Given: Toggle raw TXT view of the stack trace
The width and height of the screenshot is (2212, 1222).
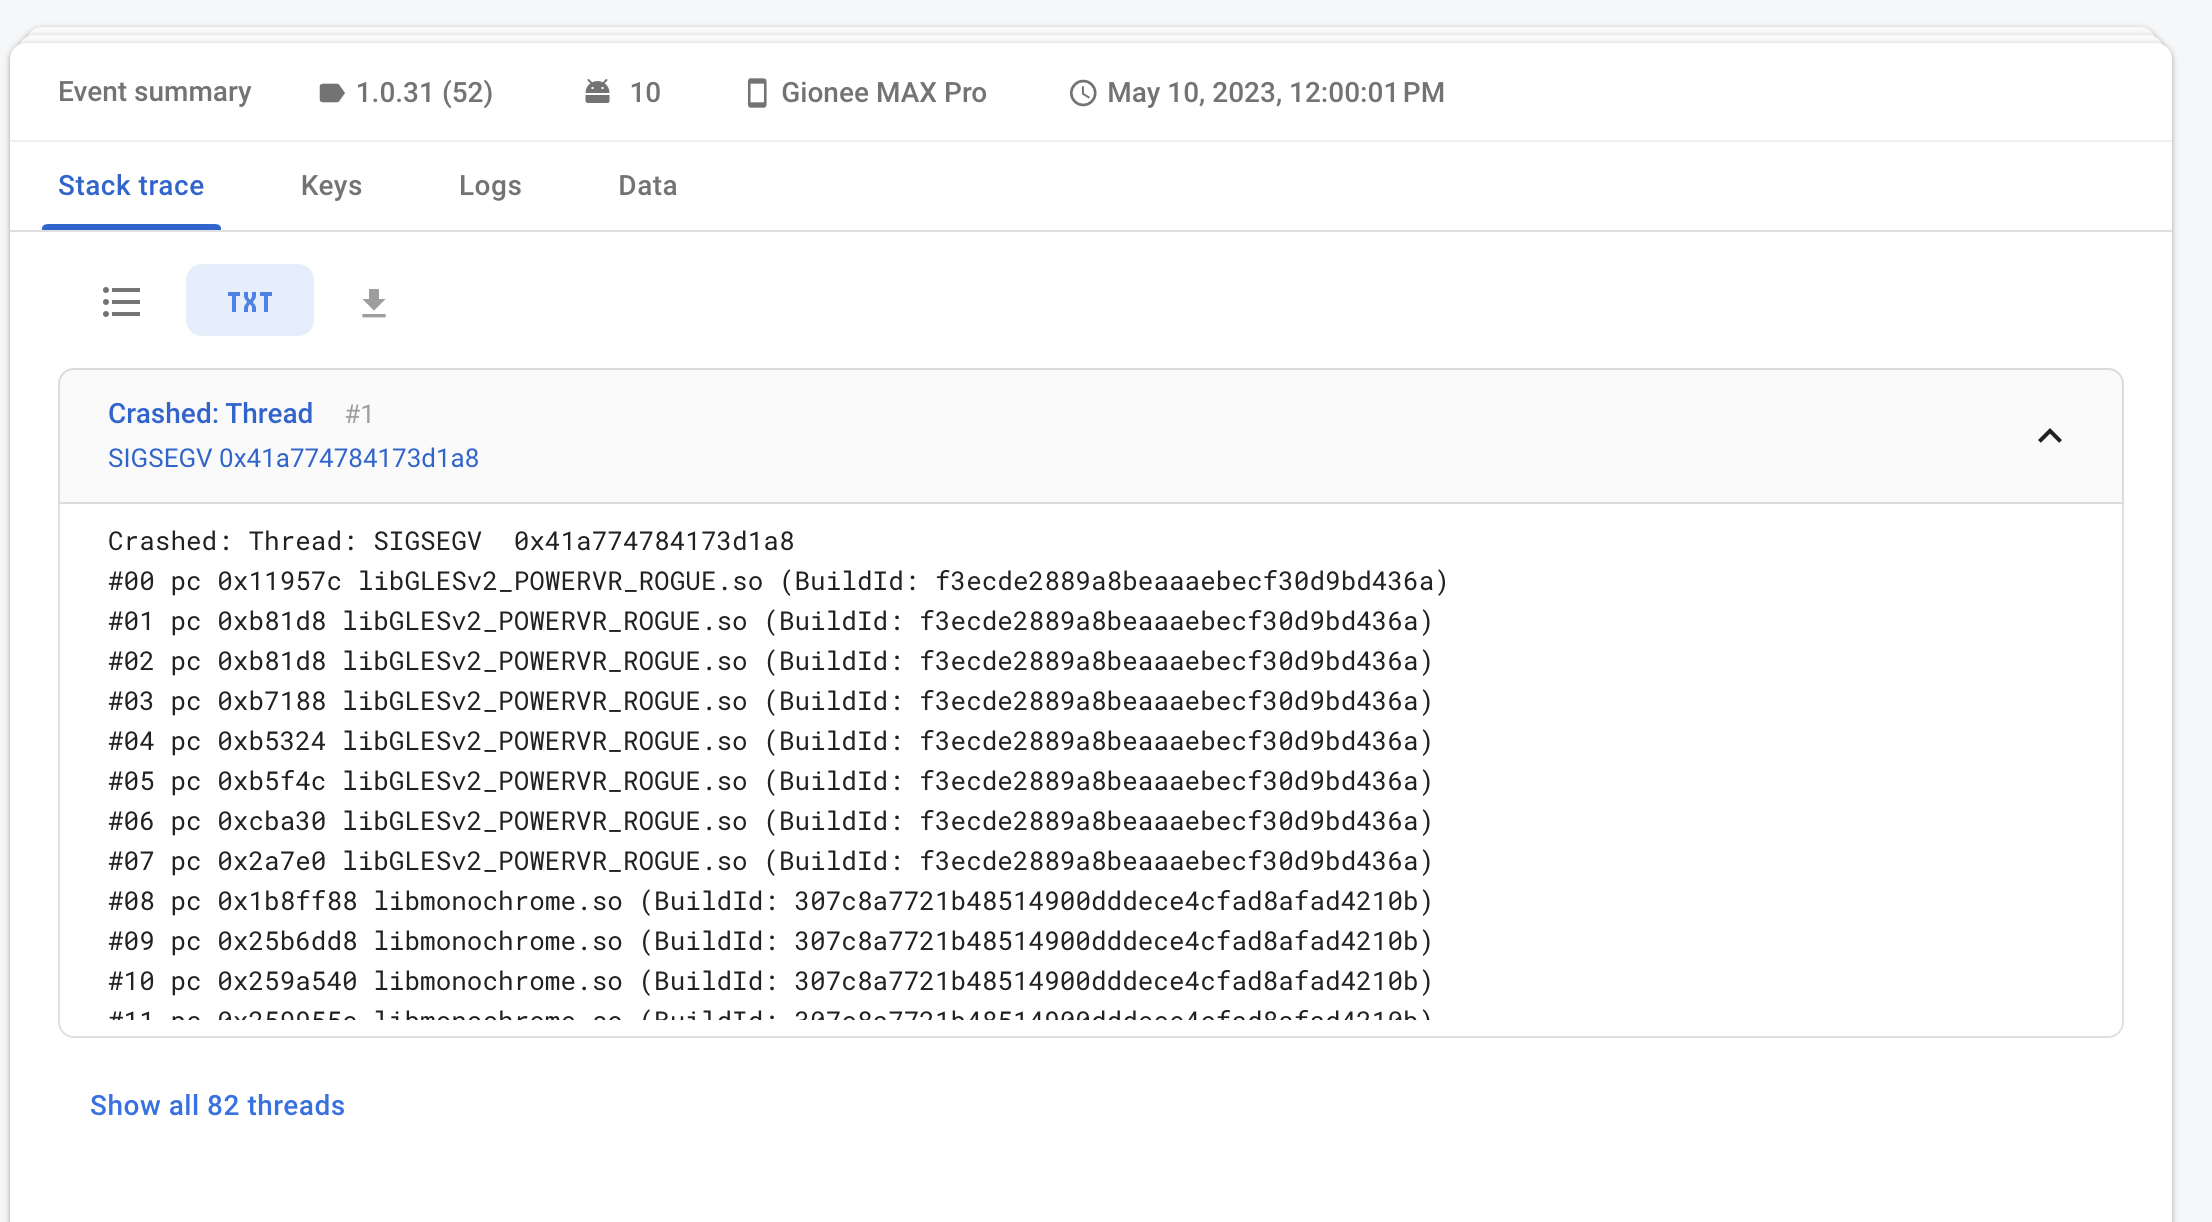Looking at the screenshot, I should (x=249, y=300).
